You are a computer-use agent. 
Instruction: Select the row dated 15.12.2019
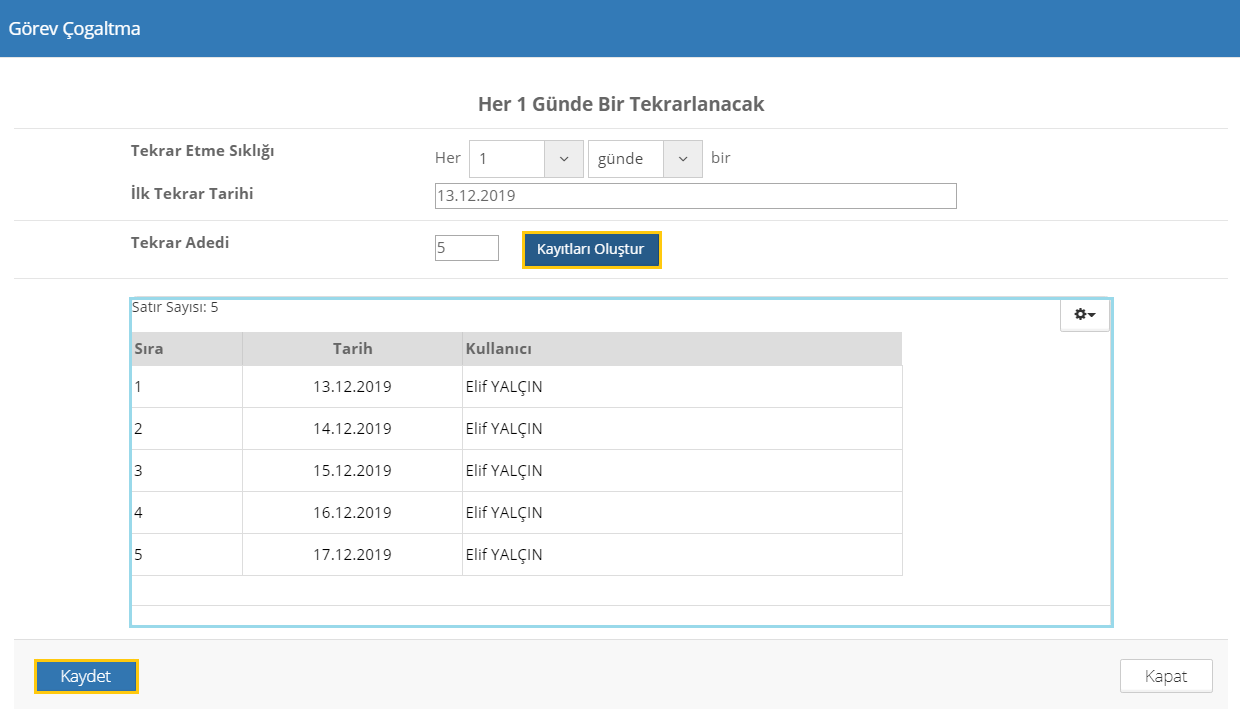[x=352, y=471]
